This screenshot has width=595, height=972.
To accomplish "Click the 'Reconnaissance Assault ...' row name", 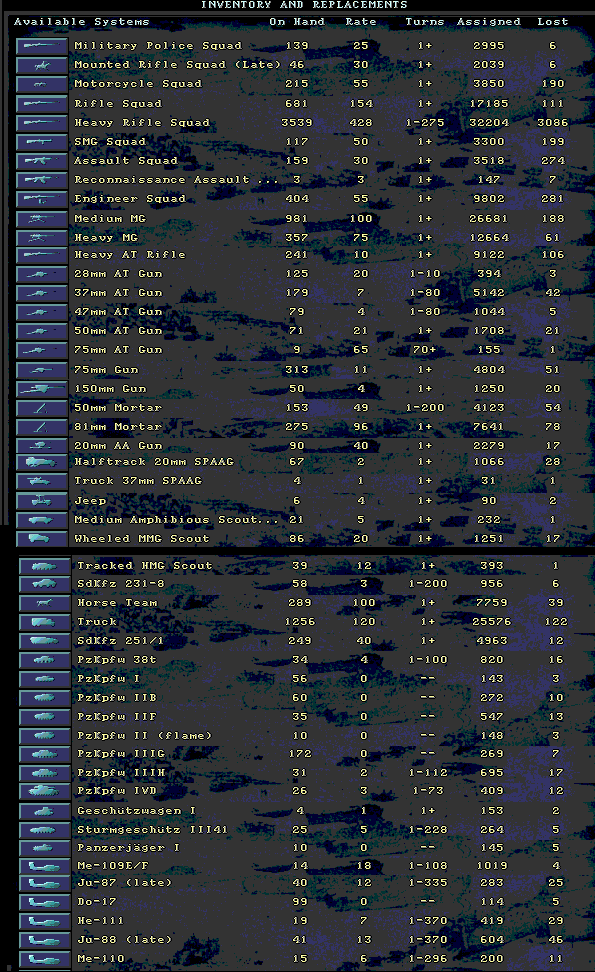I will (176, 180).
